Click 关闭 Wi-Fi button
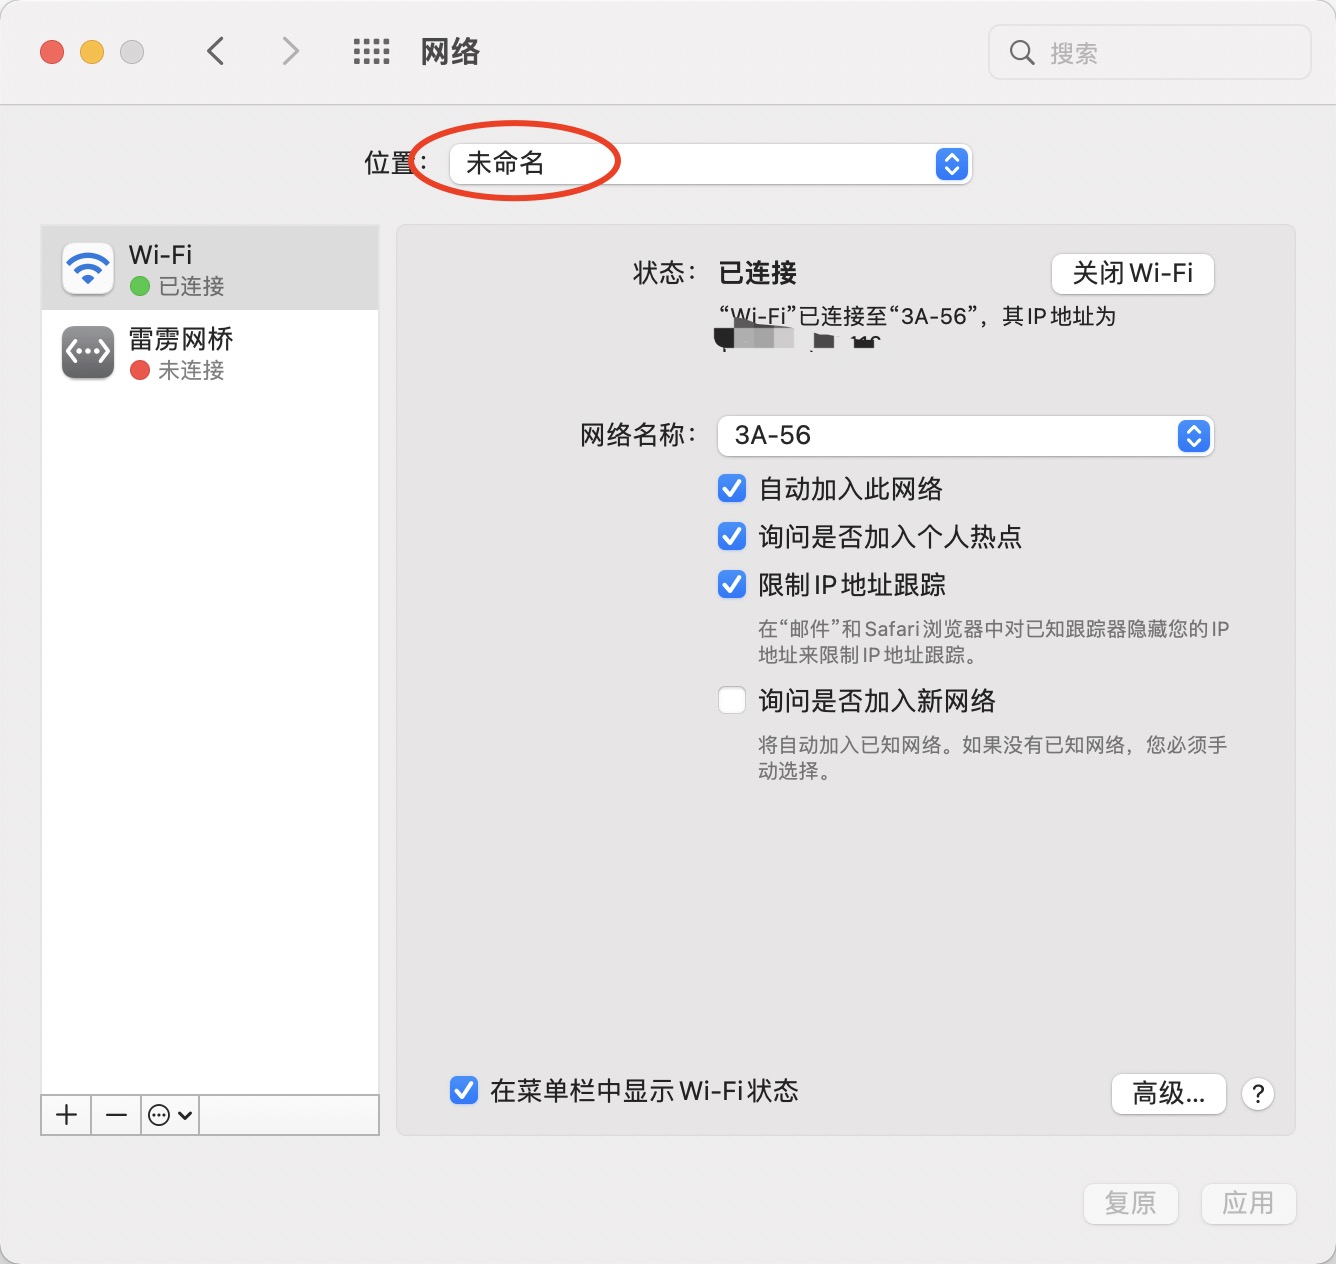Screen dimensions: 1336x1264 click(x=1133, y=273)
